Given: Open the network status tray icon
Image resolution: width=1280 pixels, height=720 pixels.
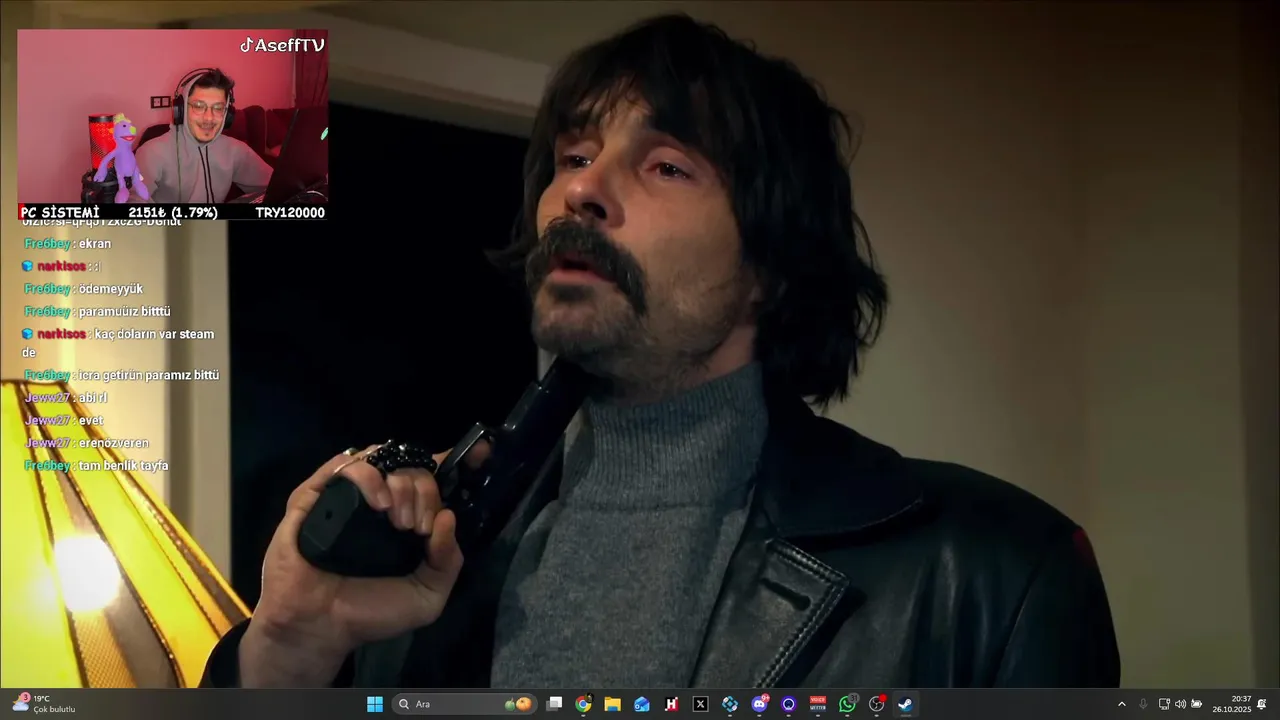Looking at the screenshot, I should [1164, 704].
